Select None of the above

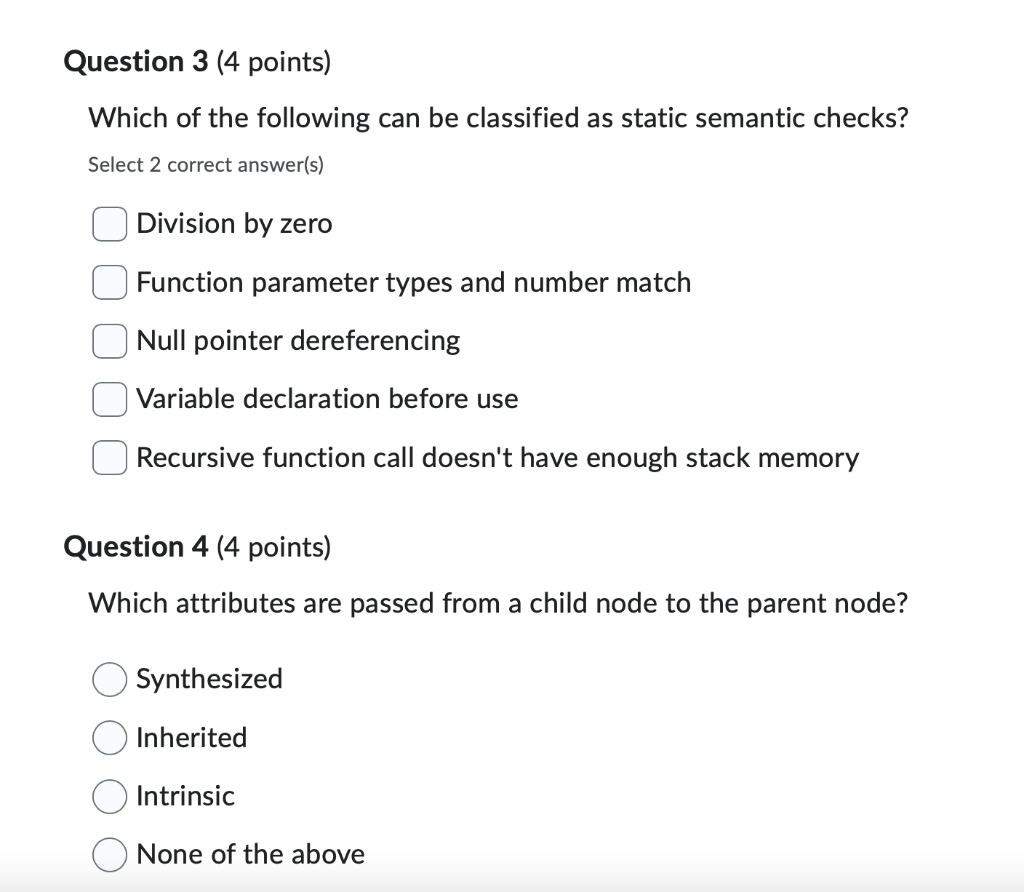[109, 855]
